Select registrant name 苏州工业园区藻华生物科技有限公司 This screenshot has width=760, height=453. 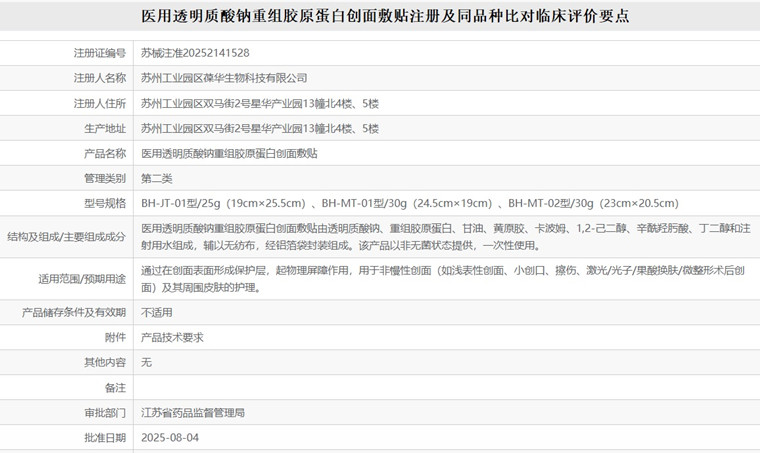[224, 78]
